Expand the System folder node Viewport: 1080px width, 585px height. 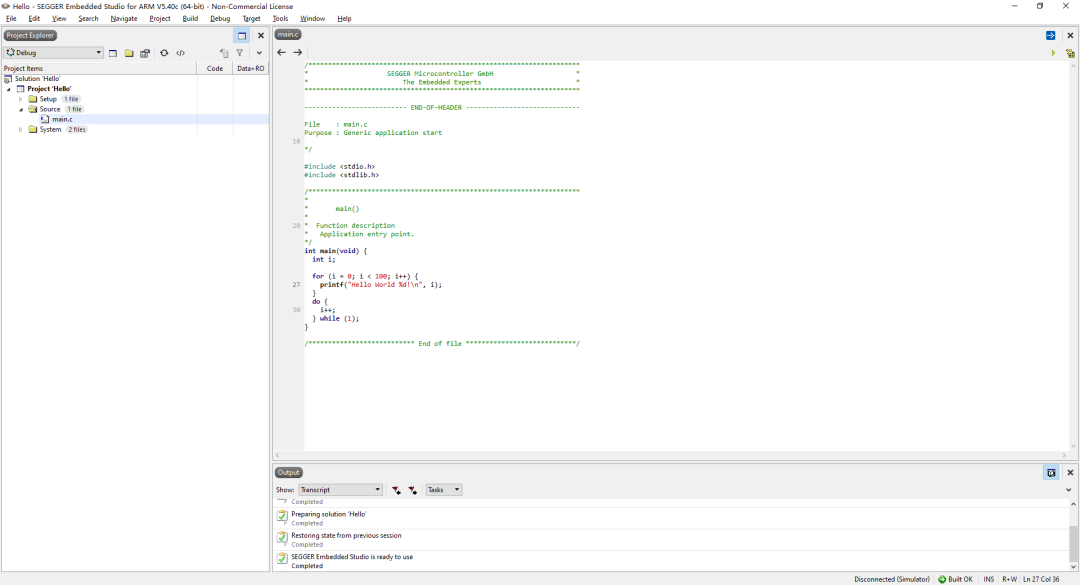pyautogui.click(x=21, y=130)
